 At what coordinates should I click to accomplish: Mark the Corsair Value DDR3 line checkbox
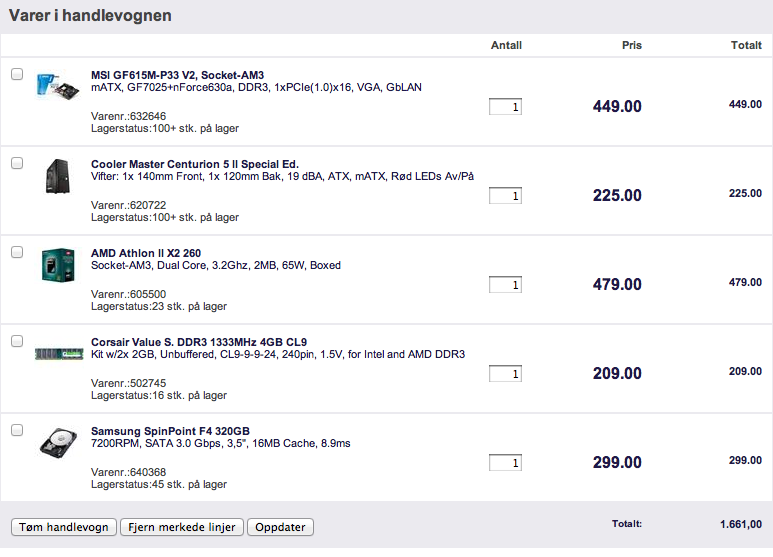[x=16, y=341]
